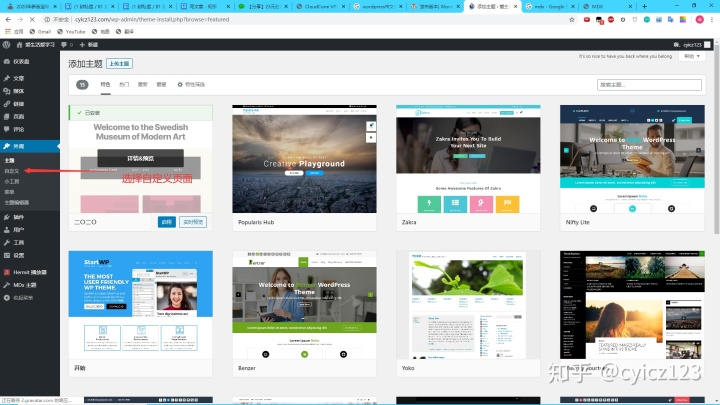Open the 仪表盘 dashboard menu
Screen dimensions: 720x405
click(x=20, y=60)
